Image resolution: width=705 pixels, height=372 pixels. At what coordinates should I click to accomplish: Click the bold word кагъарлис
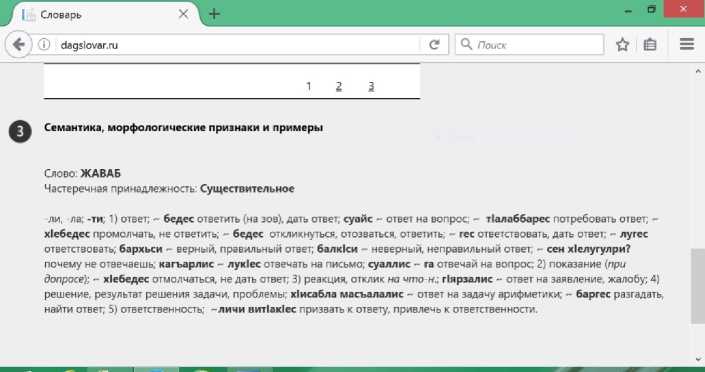tap(186, 264)
